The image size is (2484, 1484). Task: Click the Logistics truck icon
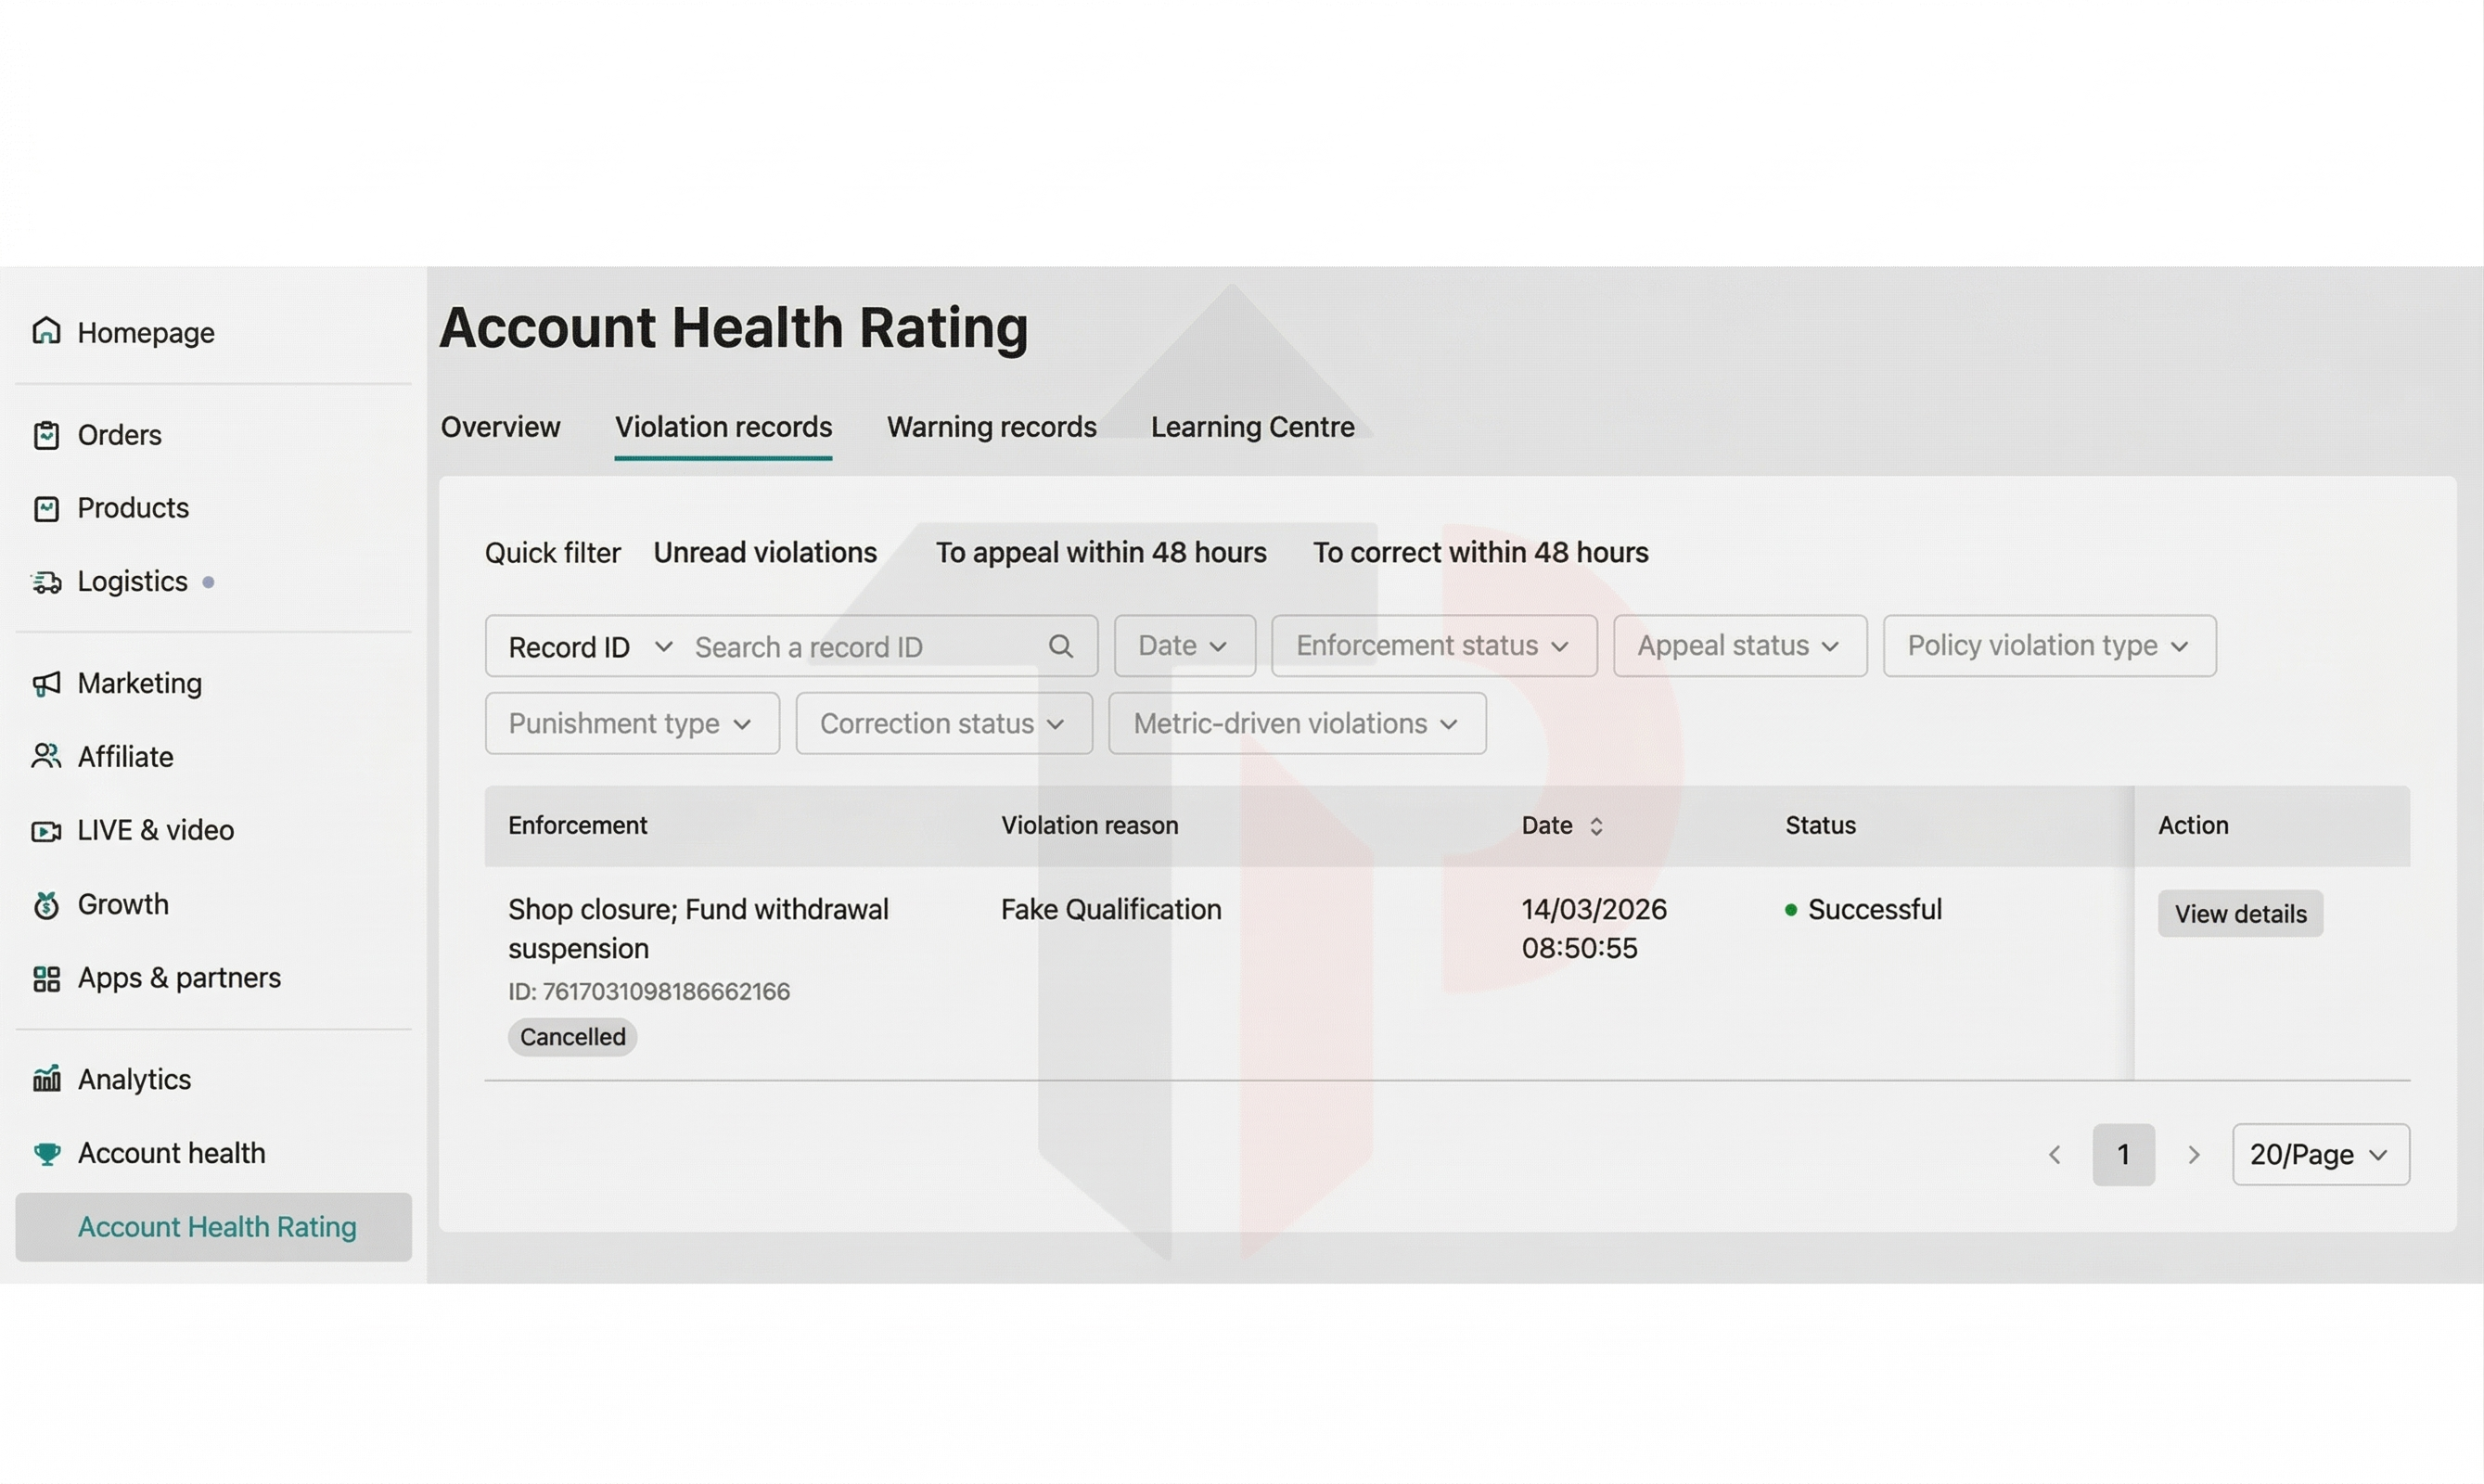point(46,582)
